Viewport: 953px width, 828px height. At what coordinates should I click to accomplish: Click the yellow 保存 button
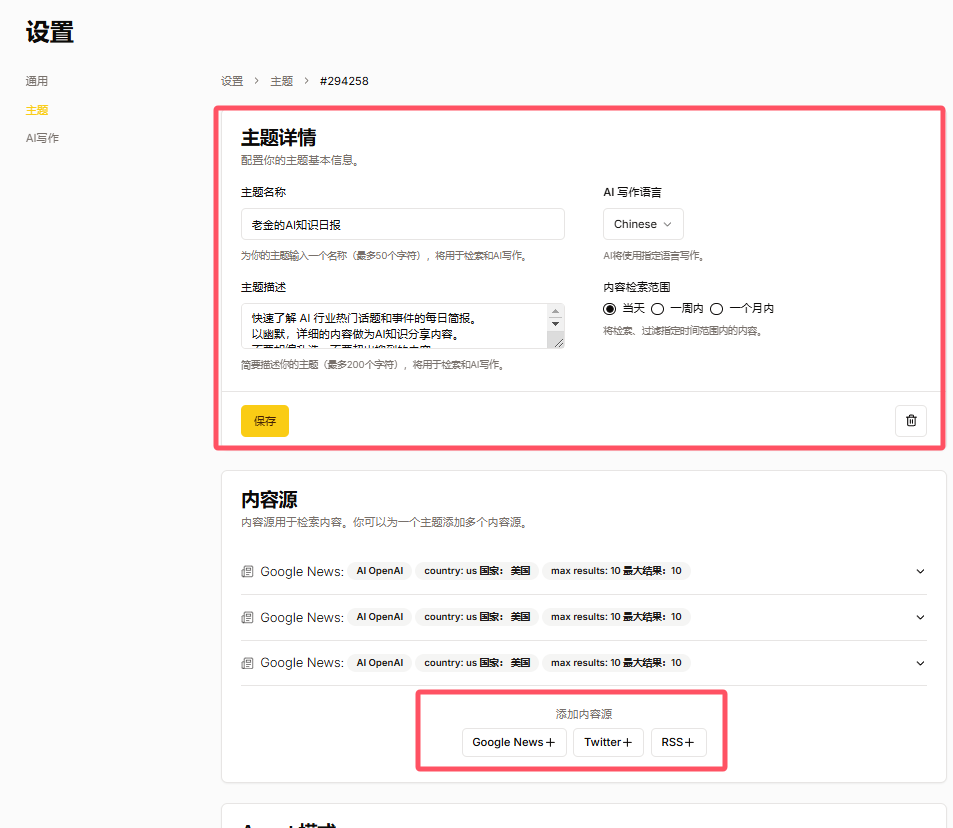(x=264, y=421)
